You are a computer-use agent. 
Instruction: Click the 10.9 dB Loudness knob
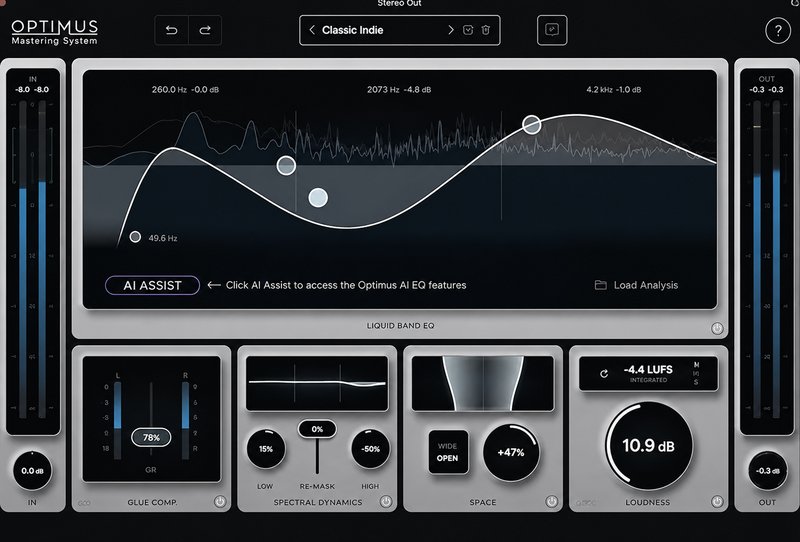coord(648,446)
